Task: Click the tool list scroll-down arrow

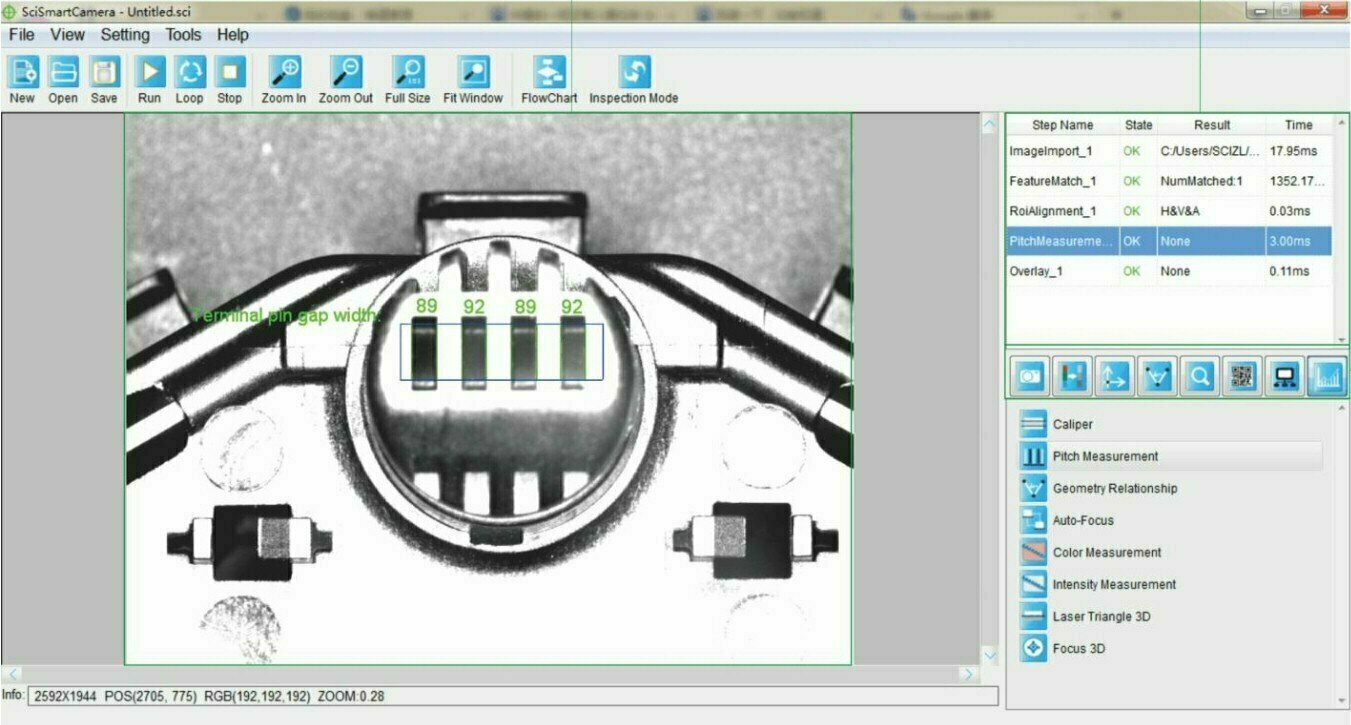Action: pos(1340,699)
